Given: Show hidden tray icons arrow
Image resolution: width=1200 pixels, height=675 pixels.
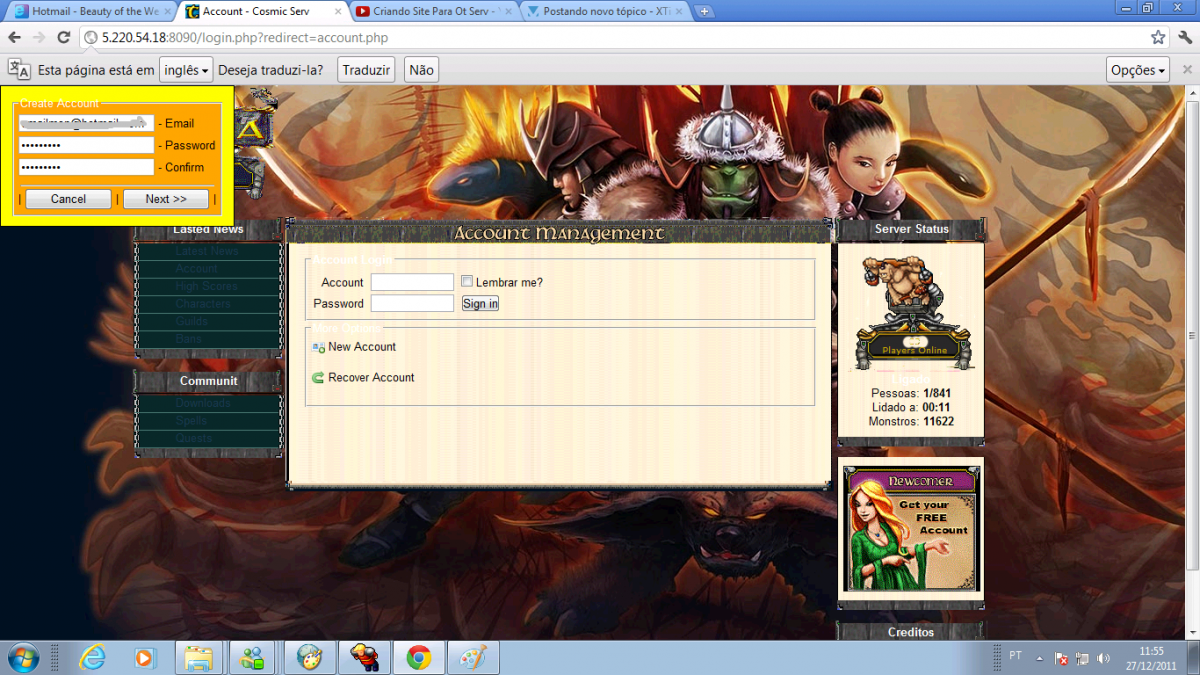Looking at the screenshot, I should [1039, 658].
